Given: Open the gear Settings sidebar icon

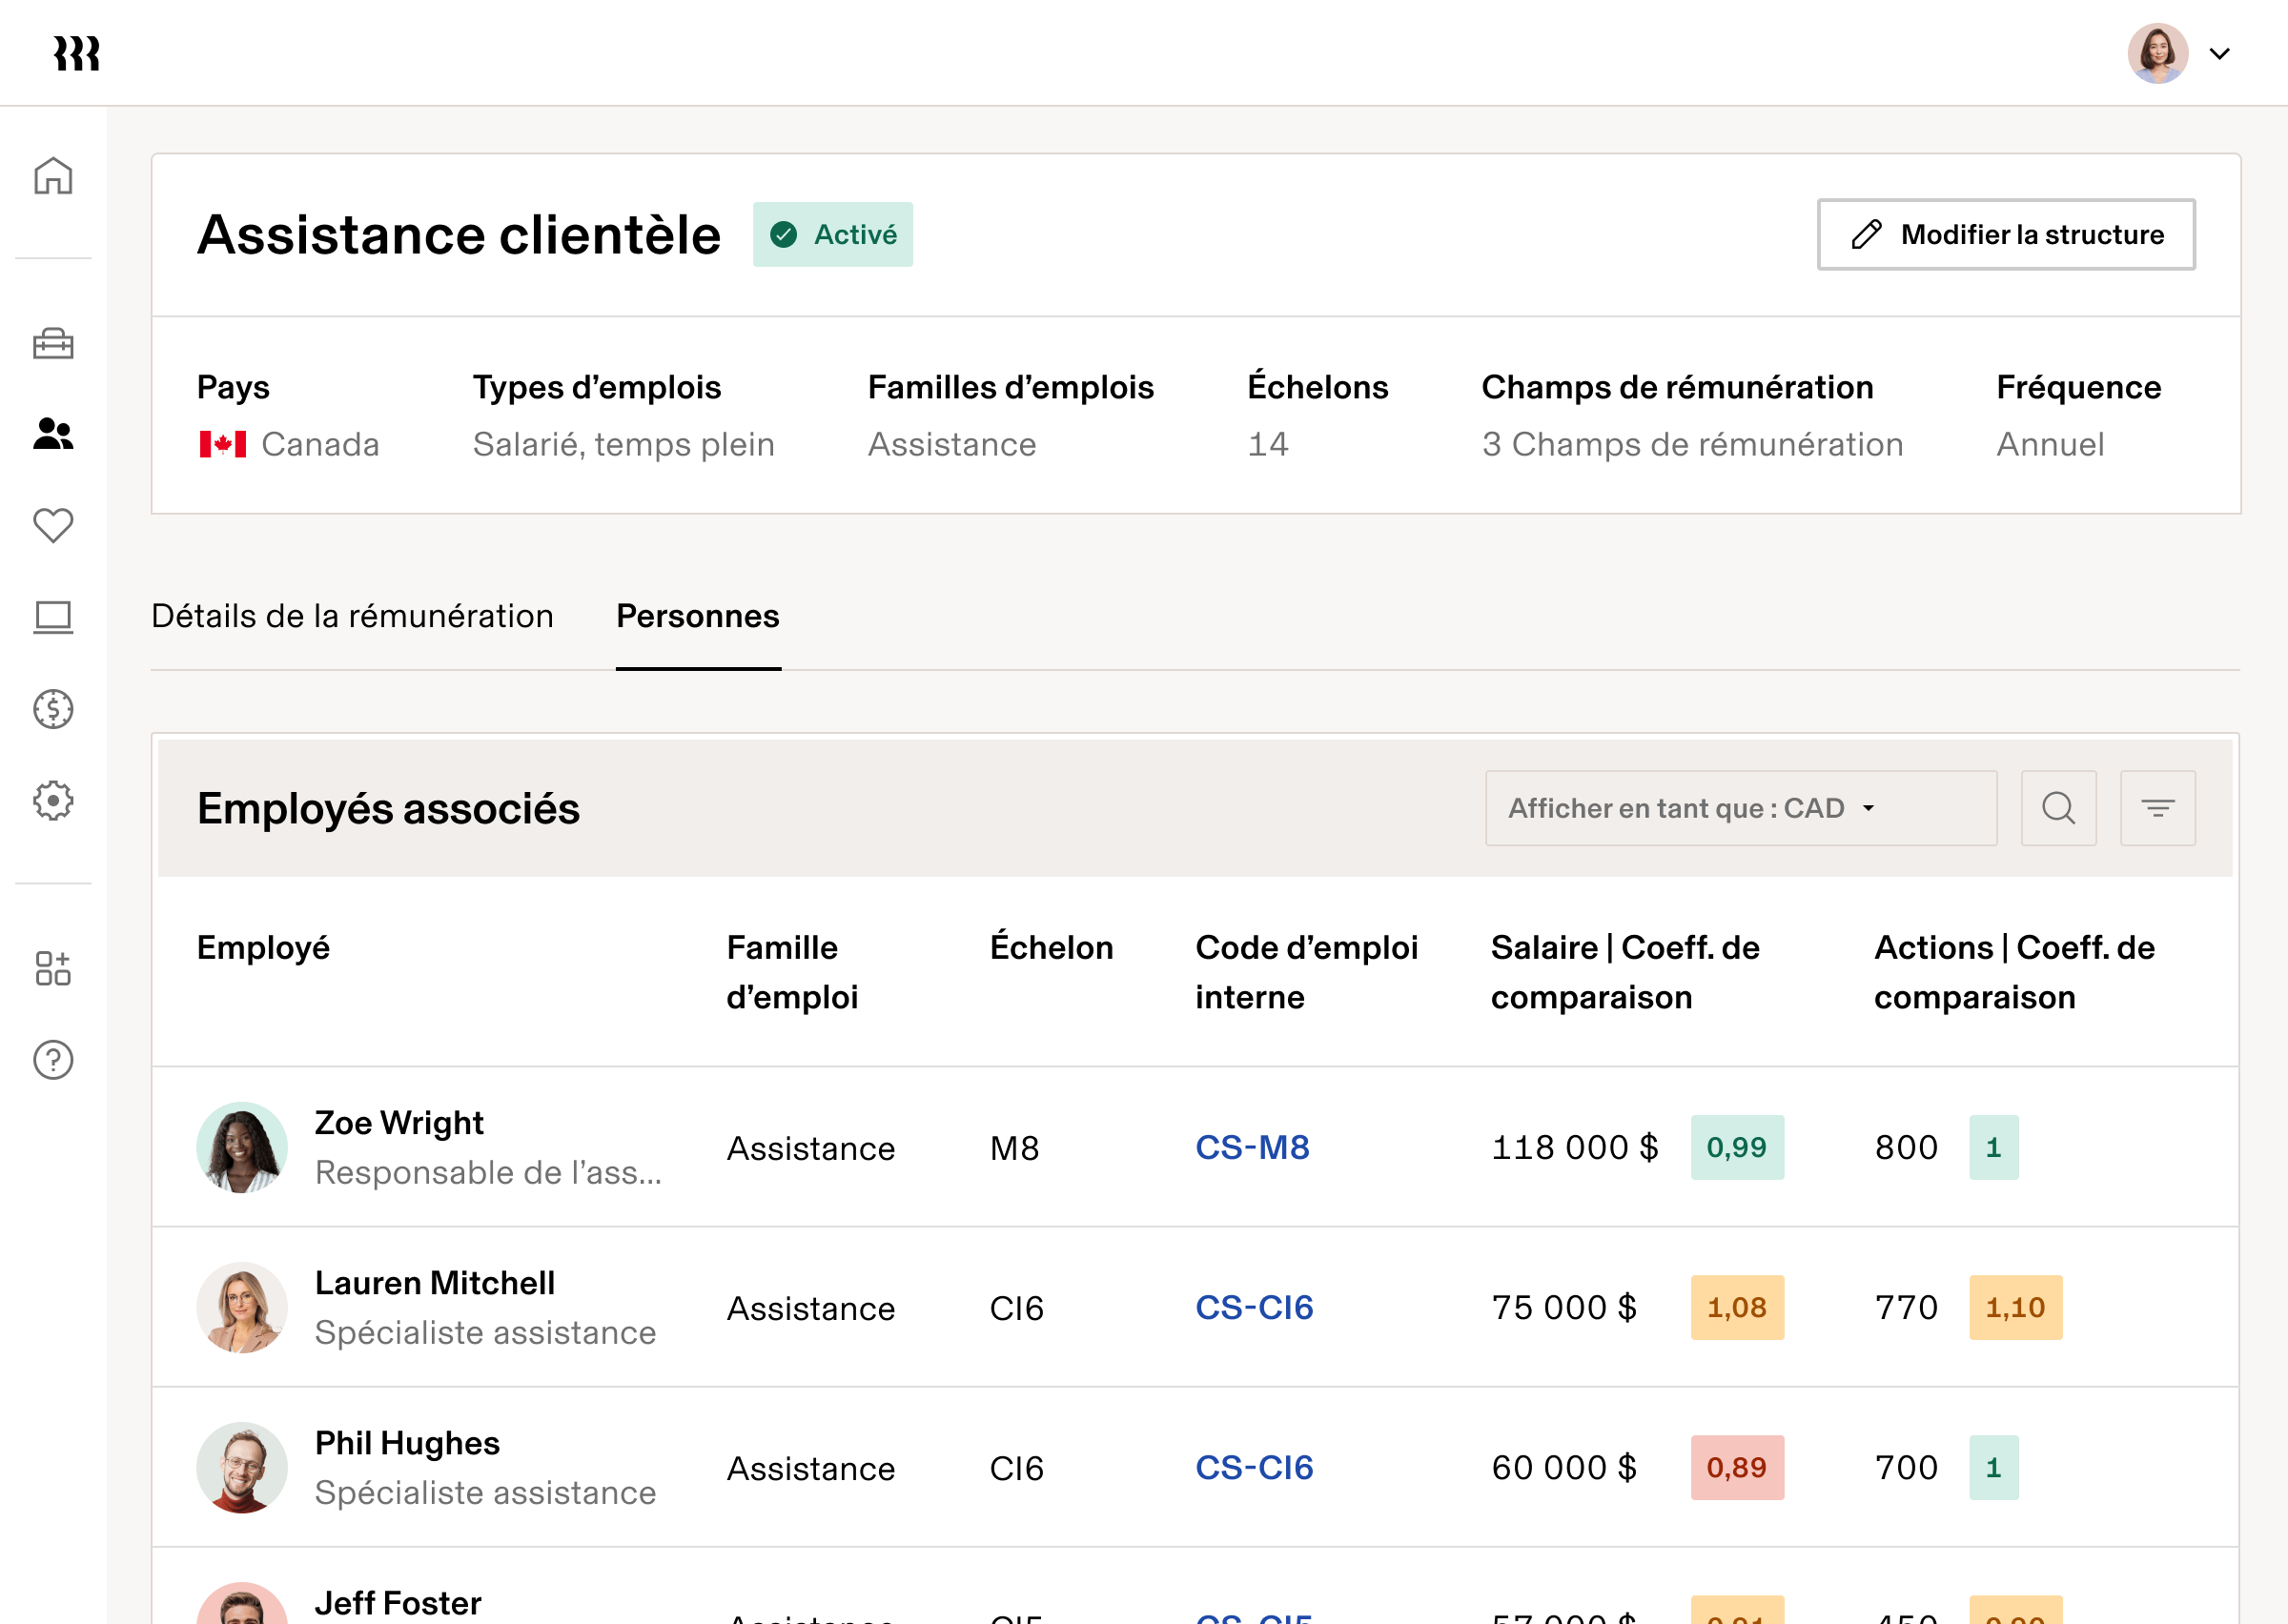Looking at the screenshot, I should (x=53, y=801).
